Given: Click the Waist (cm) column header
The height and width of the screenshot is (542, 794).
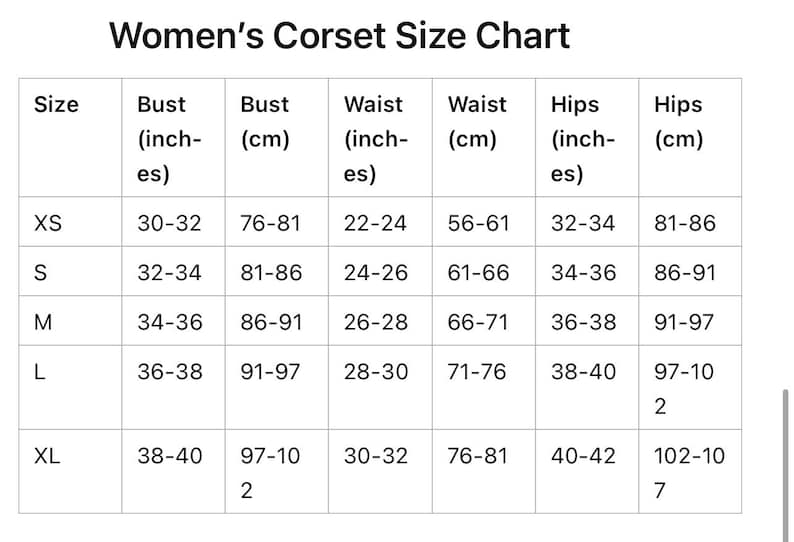Looking at the screenshot, I should (477, 122).
